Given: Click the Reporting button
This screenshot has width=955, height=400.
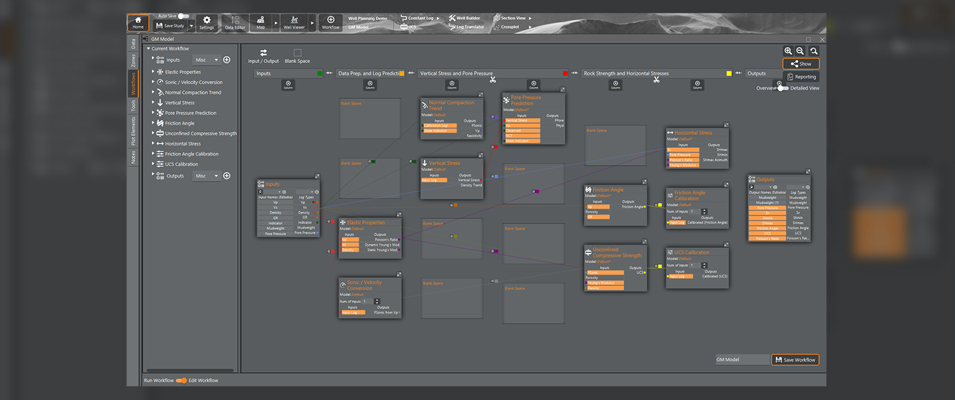Looking at the screenshot, I should coord(801,76).
